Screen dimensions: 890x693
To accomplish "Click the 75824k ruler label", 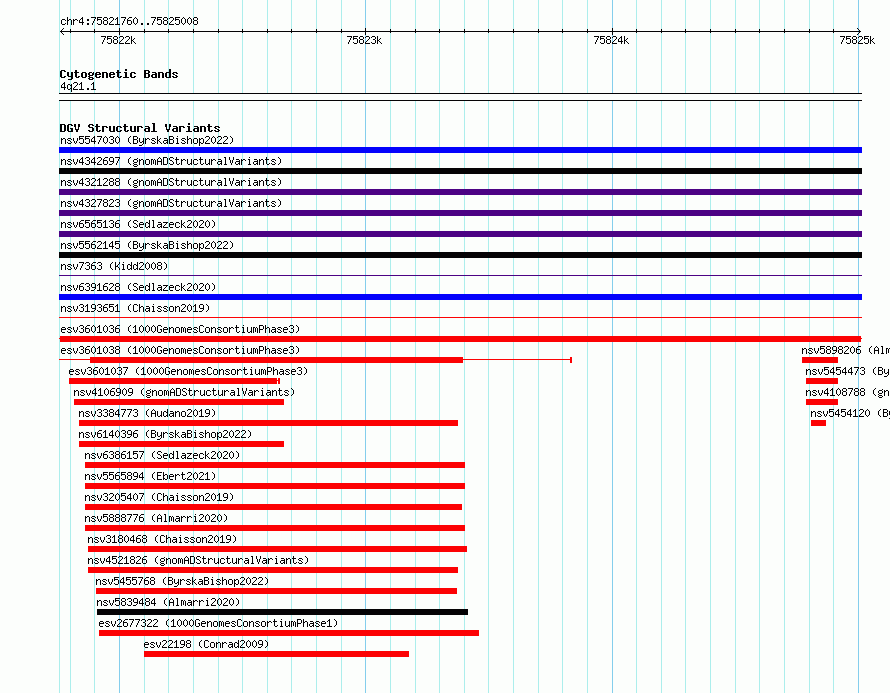I will click(x=611, y=40).
